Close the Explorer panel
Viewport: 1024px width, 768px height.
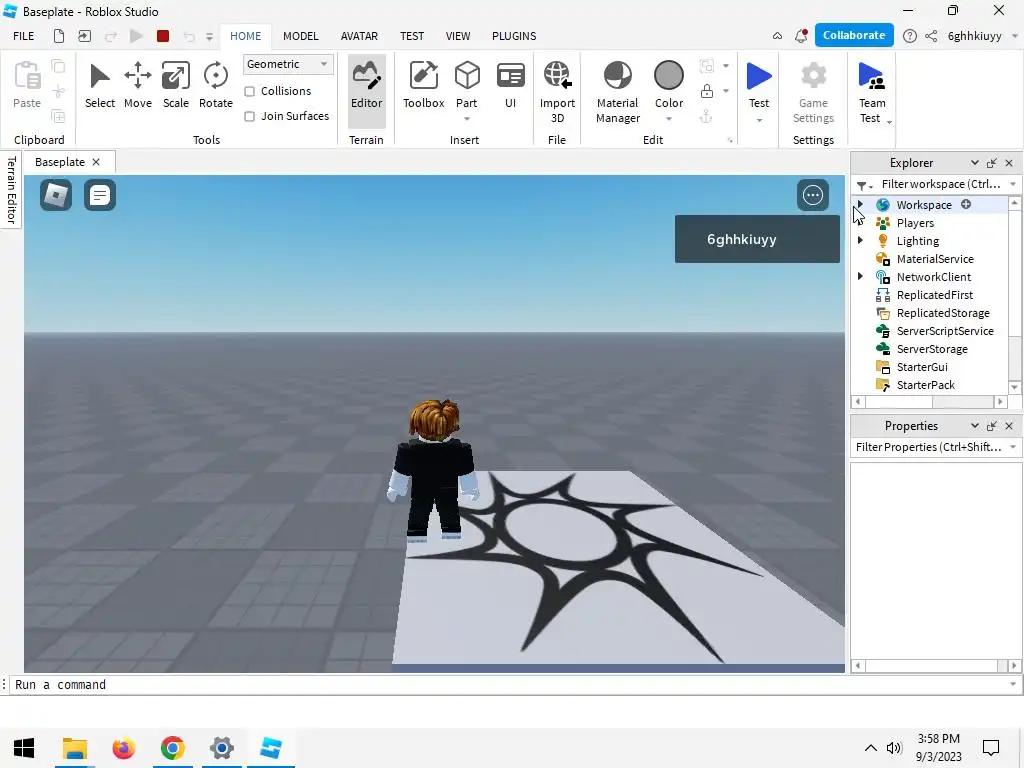(1009, 163)
